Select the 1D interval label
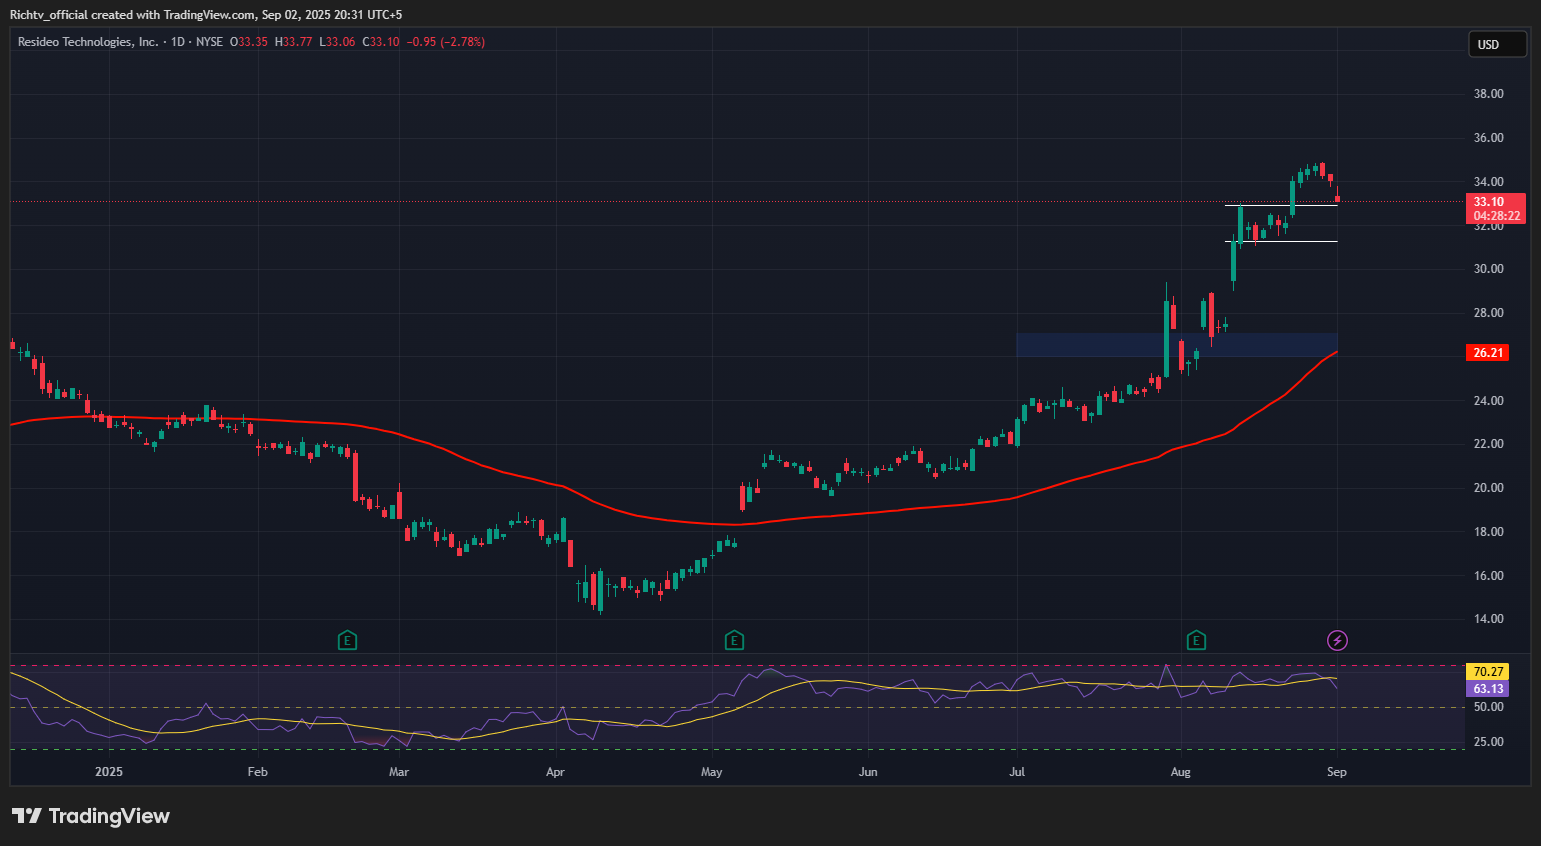1541x846 pixels. (178, 42)
